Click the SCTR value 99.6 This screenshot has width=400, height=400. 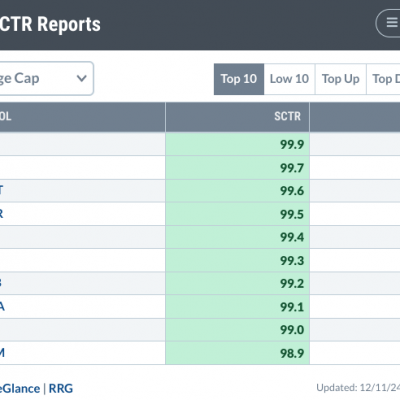[x=292, y=191]
